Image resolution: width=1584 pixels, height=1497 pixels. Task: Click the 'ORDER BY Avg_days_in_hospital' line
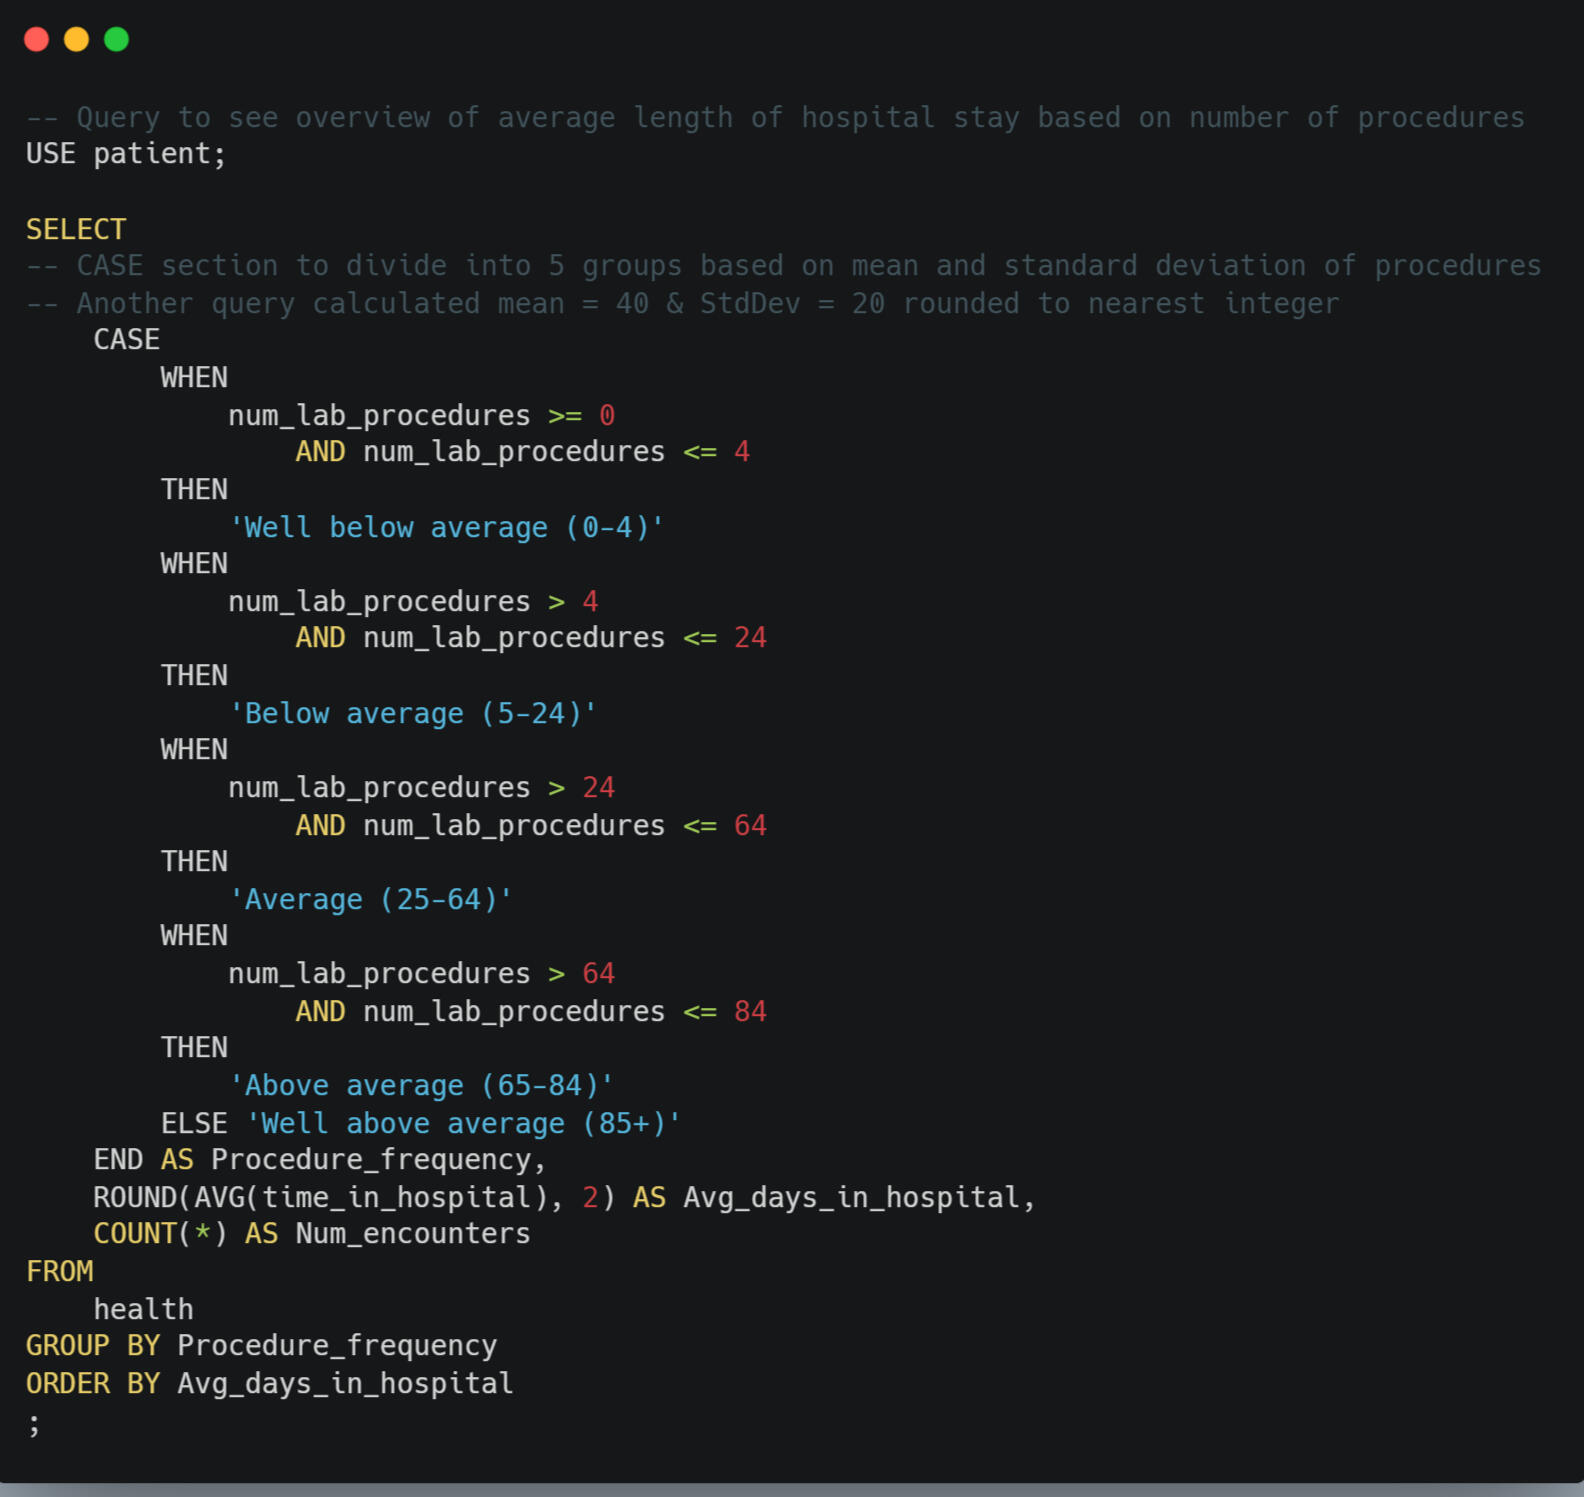270,1383
